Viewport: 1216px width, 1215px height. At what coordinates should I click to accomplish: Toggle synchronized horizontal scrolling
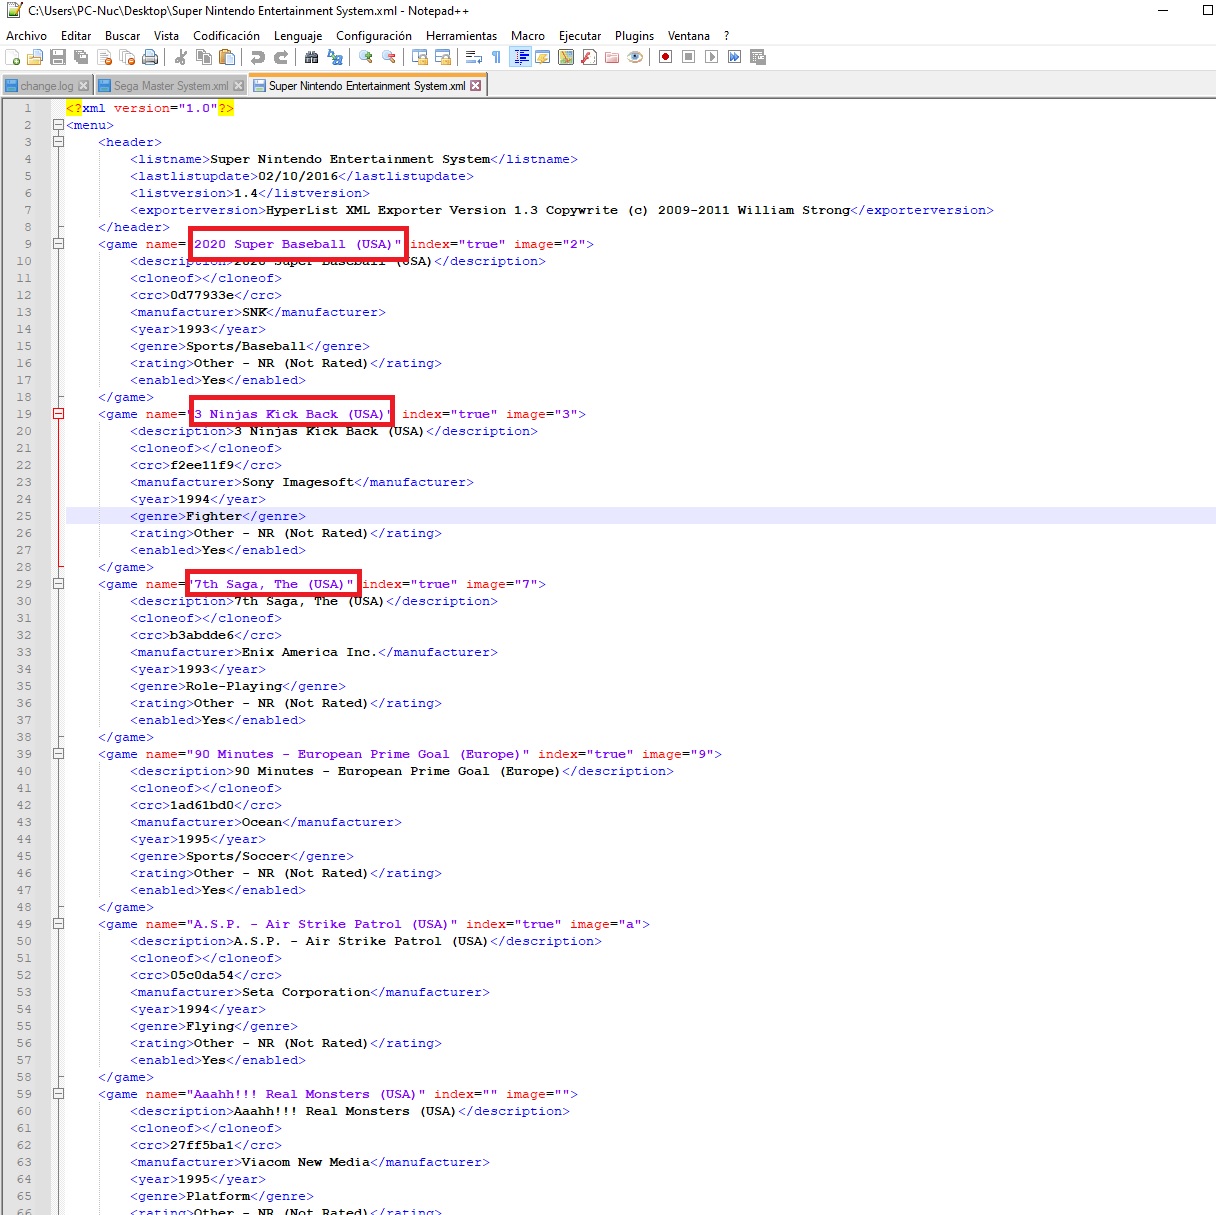(x=443, y=57)
